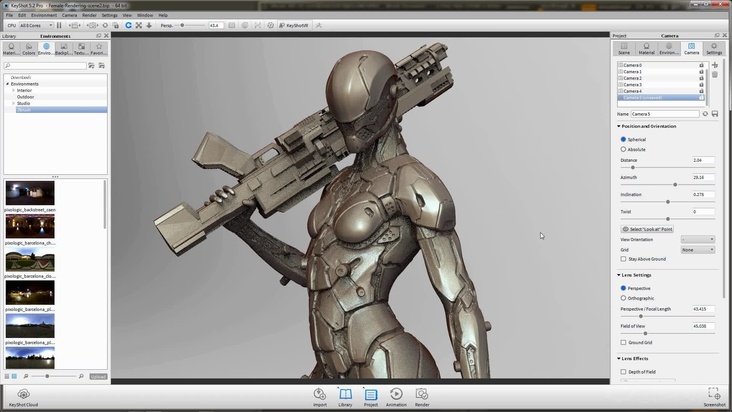Switch library to grid view icon
732x412 pixels.
click(x=14, y=376)
